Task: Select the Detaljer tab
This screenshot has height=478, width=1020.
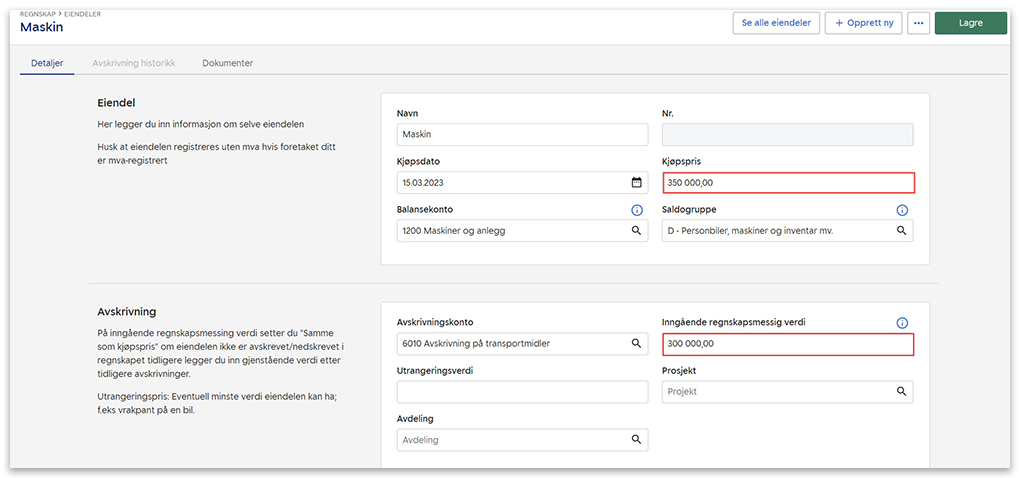Action: pyautogui.click(x=47, y=63)
